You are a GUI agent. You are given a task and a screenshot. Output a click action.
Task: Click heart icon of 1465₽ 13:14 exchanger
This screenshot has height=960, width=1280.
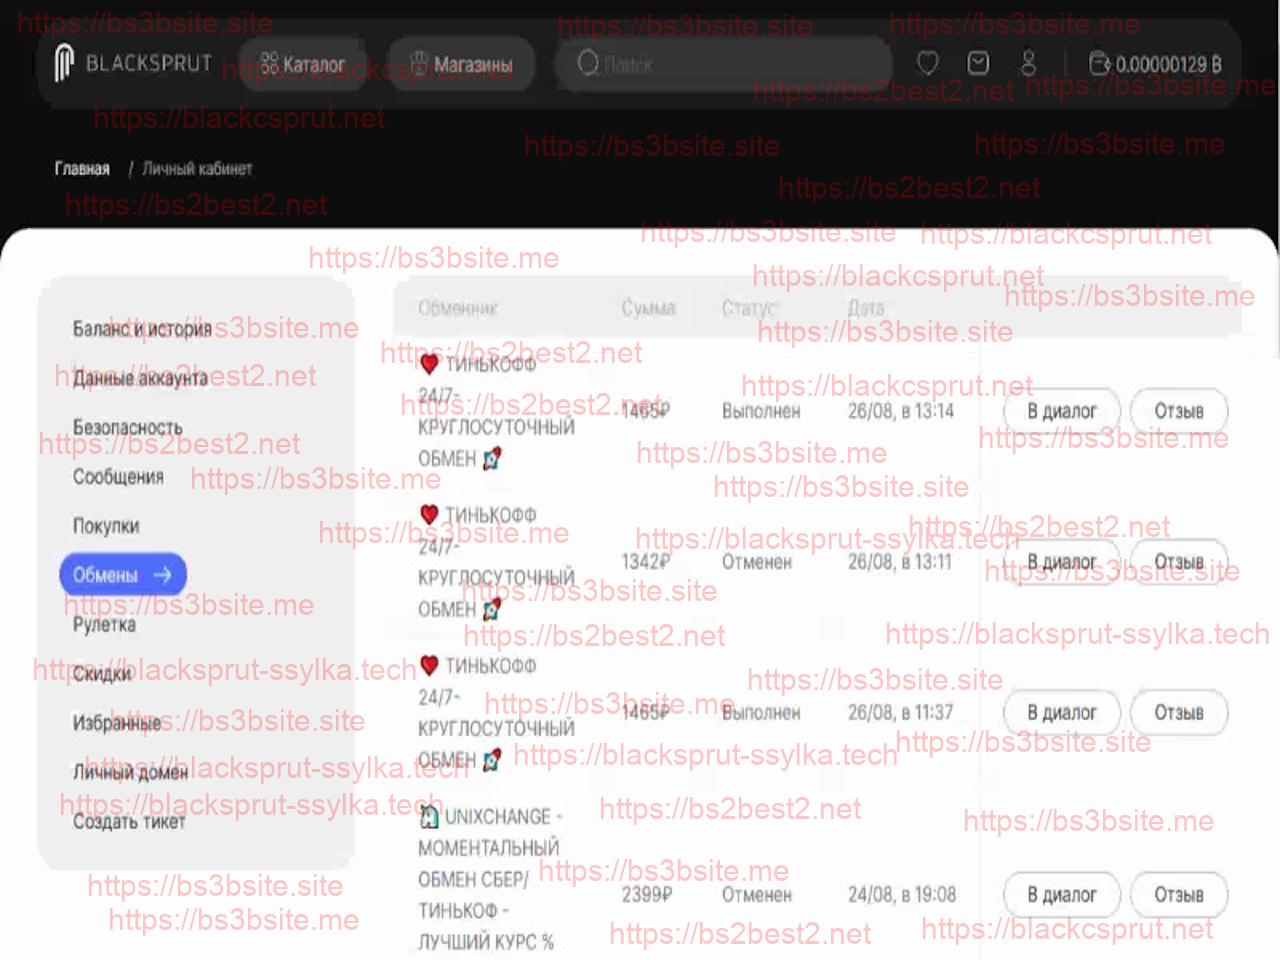pos(429,364)
